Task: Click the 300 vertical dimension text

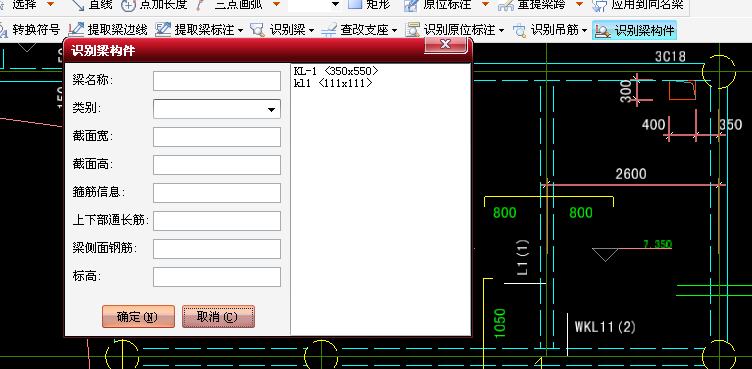Action: (x=626, y=91)
